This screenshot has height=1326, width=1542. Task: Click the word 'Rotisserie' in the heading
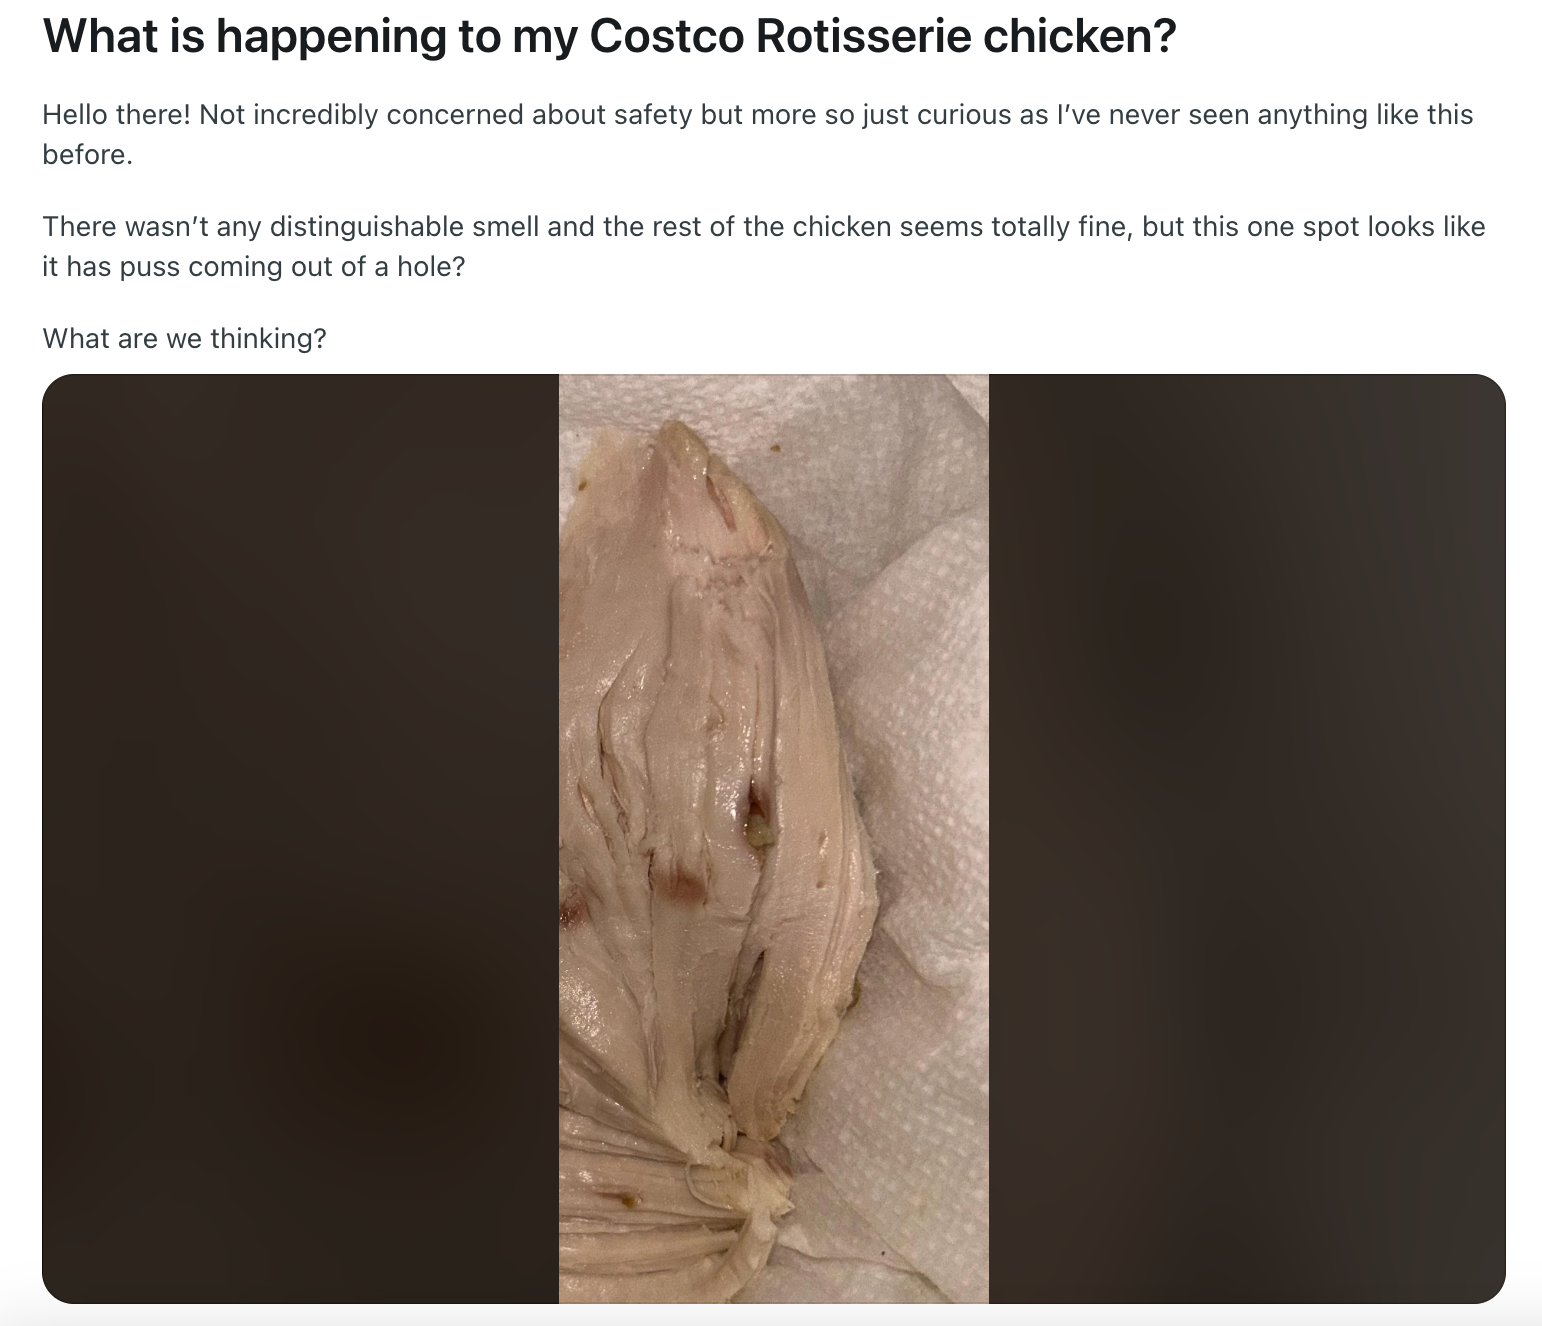pyautogui.click(x=863, y=36)
